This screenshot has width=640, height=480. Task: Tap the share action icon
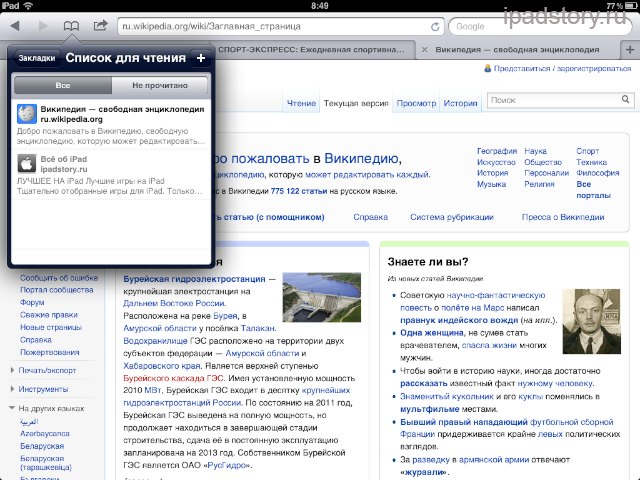pyautogui.click(x=100, y=26)
